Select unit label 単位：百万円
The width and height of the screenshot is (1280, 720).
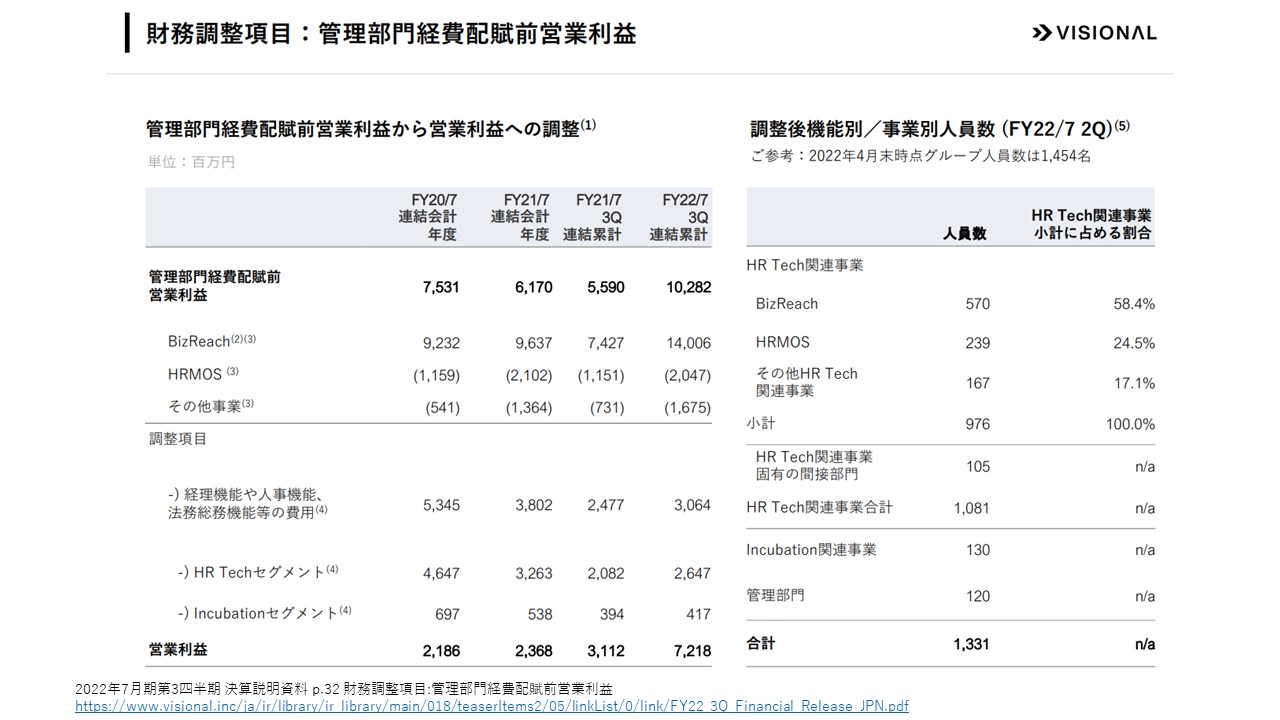pyautogui.click(x=190, y=161)
